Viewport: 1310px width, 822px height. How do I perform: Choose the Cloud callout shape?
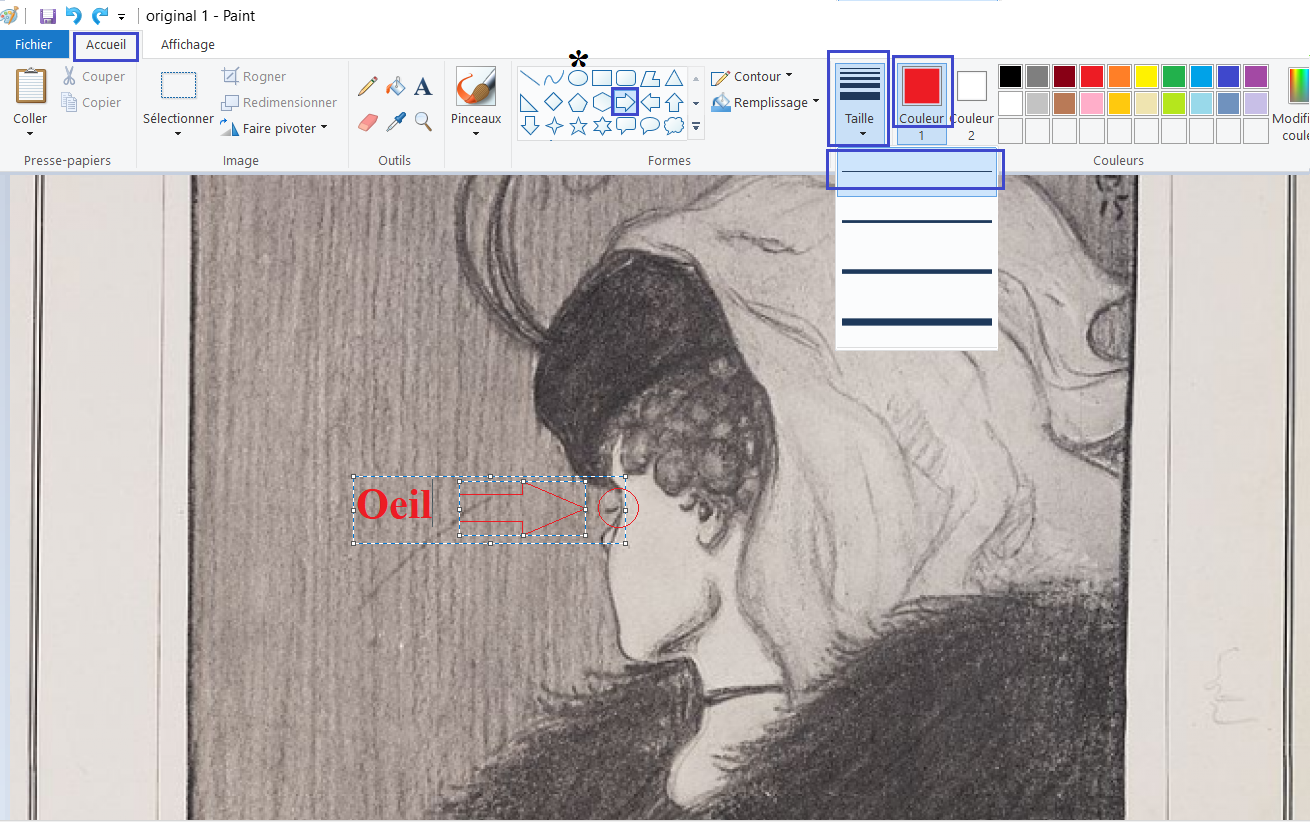674,126
